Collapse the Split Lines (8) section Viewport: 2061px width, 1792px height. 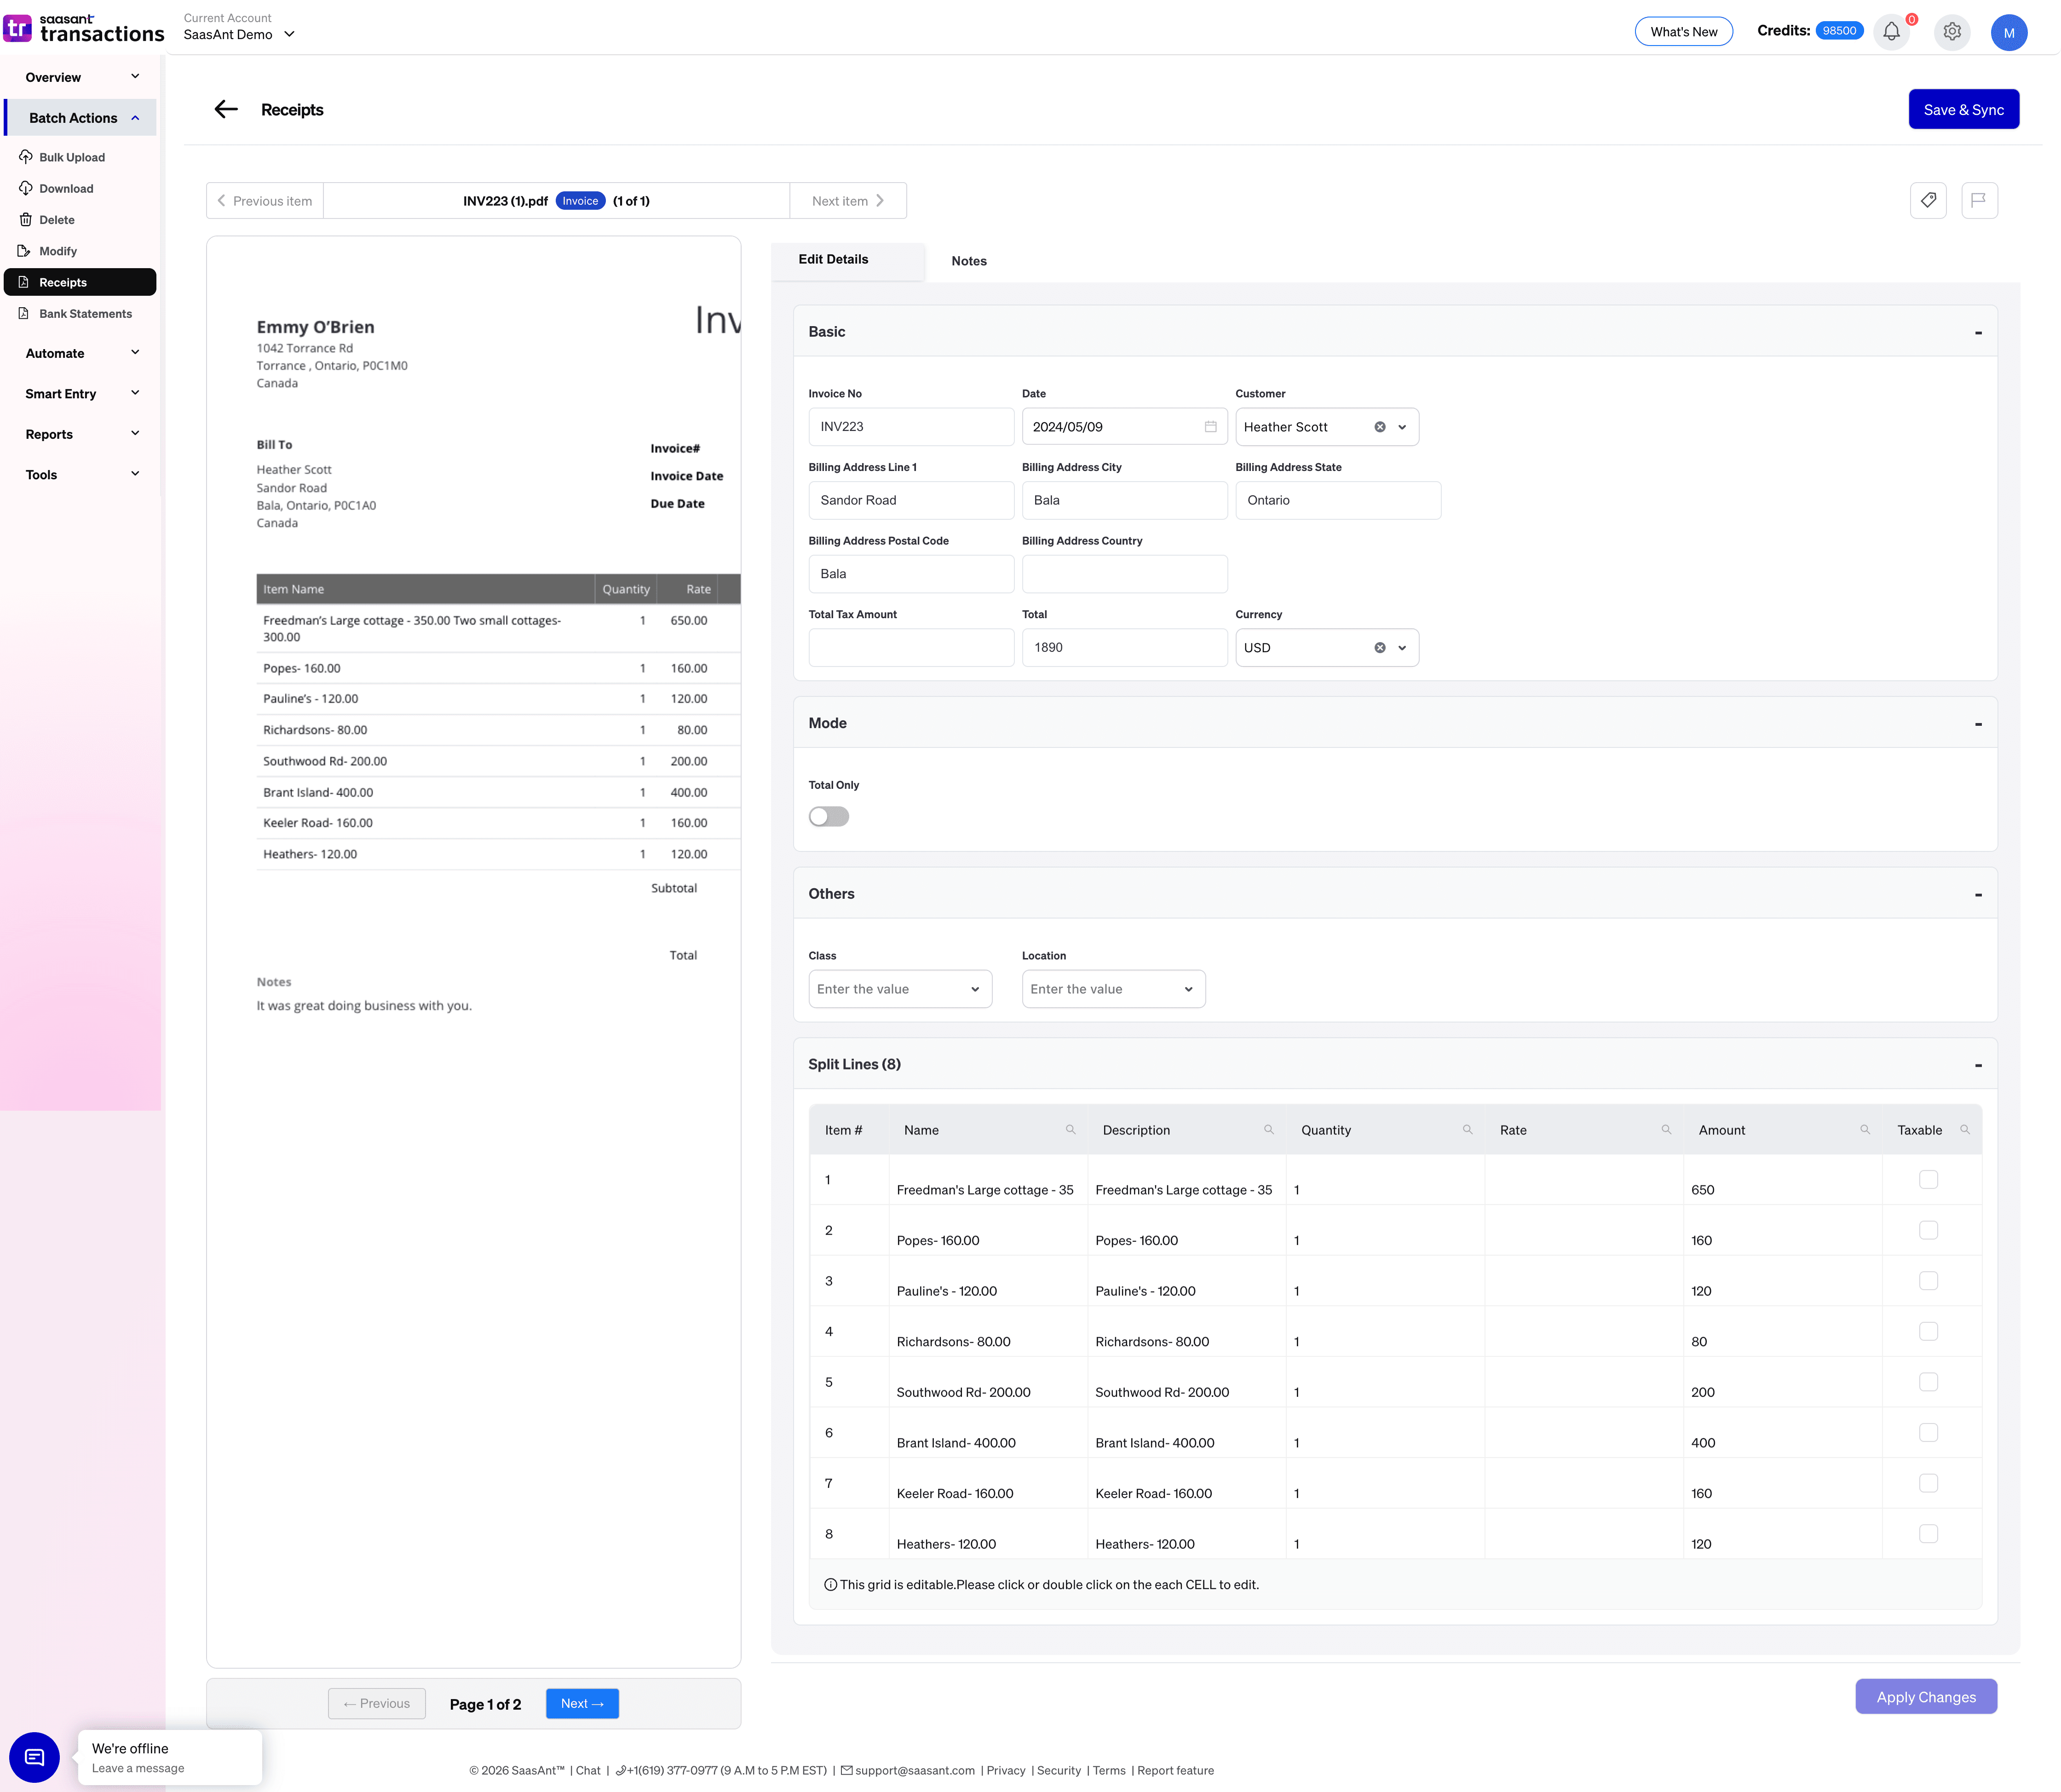tap(1978, 1064)
